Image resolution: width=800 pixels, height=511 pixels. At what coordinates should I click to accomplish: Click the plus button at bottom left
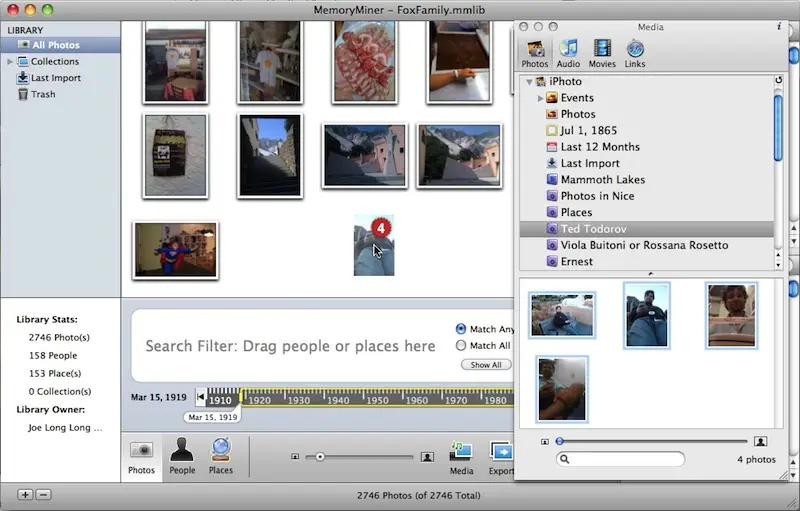pyautogui.click(x=25, y=495)
